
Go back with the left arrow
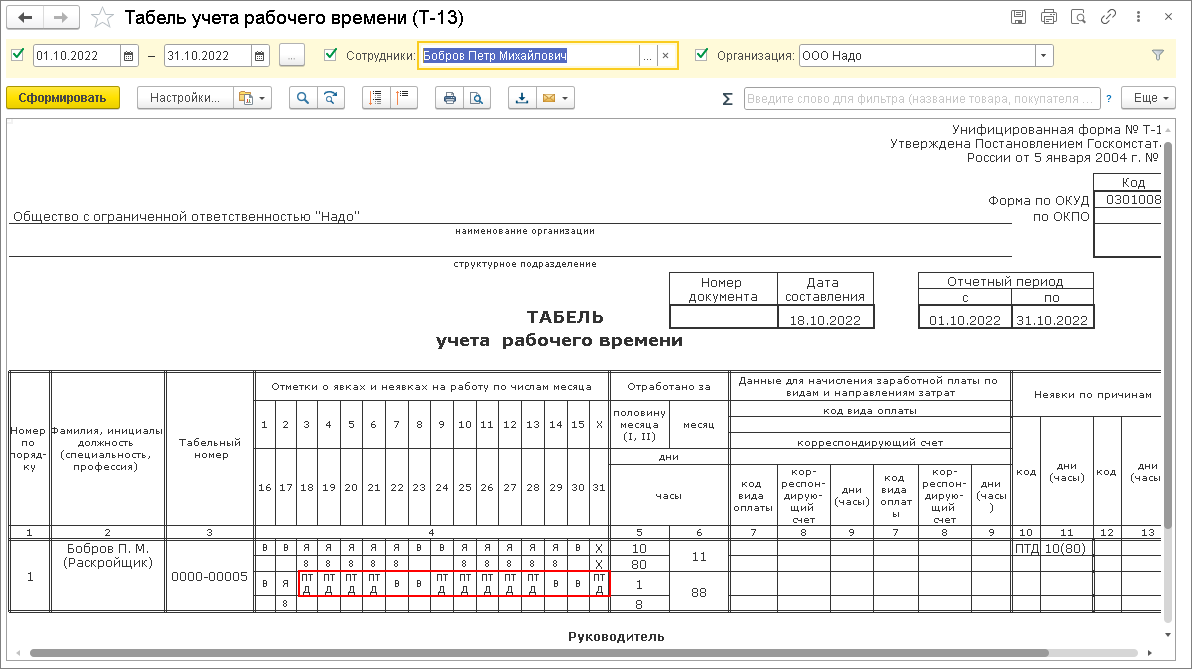[25, 17]
